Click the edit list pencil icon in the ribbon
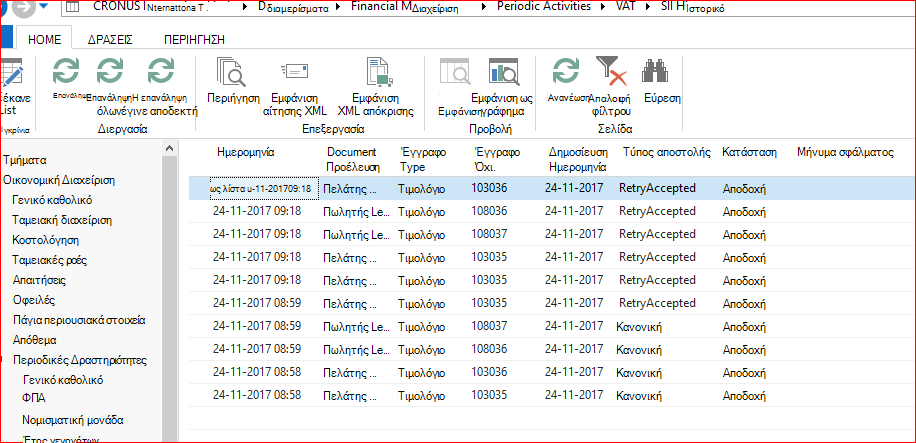Screen dimensions: 916x443 click(12, 72)
